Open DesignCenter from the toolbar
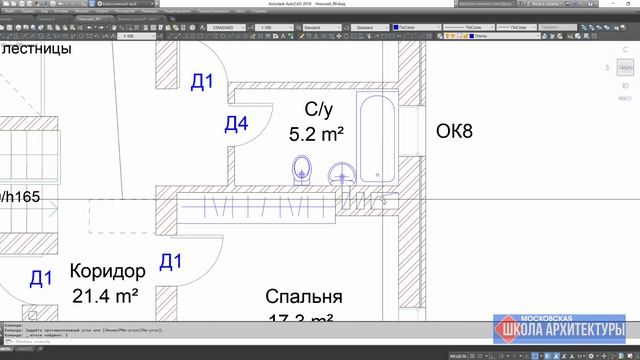Screen dimensions: 640x360 pyautogui.click(x=153, y=27)
